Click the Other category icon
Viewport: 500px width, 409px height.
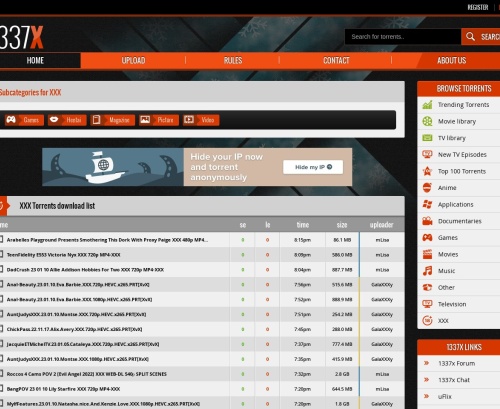click(427, 287)
